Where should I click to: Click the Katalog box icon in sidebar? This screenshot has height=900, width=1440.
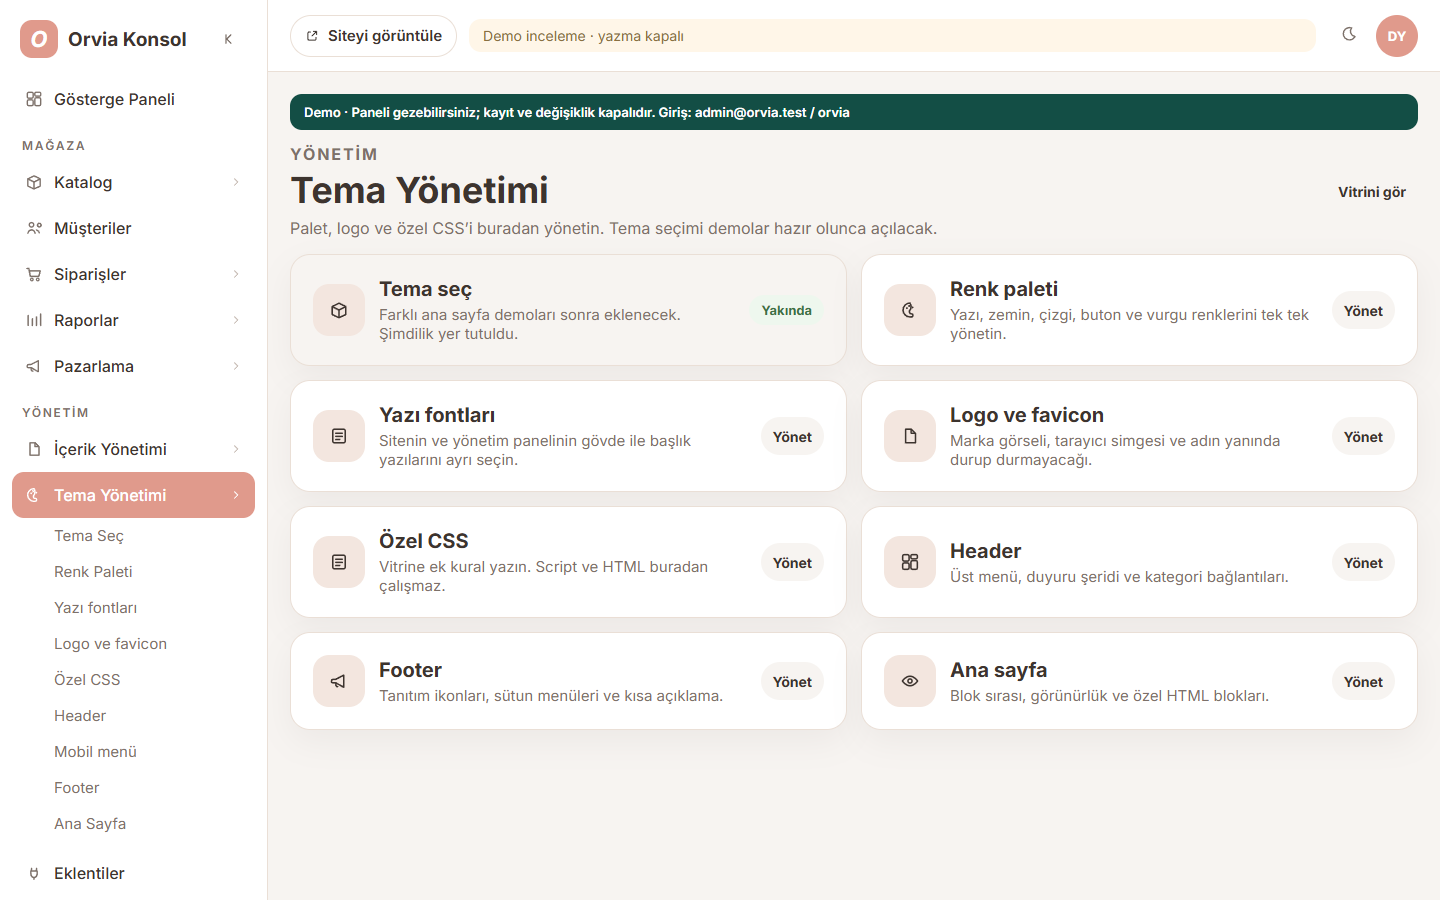point(34,182)
